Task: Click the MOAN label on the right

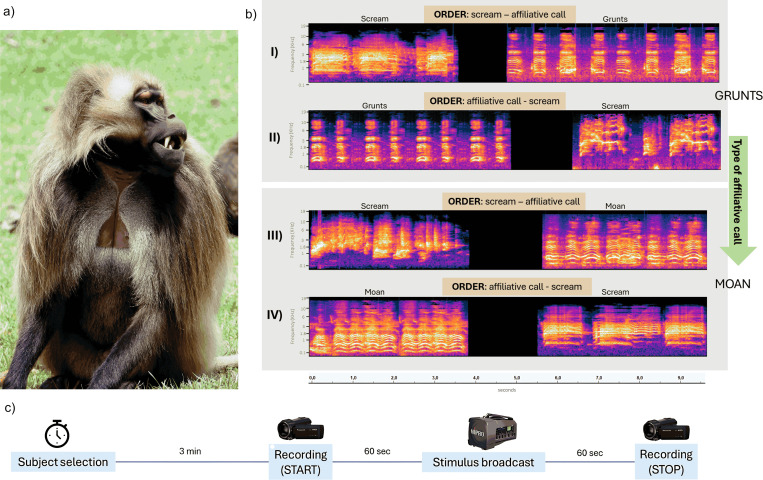Action: coord(732,284)
